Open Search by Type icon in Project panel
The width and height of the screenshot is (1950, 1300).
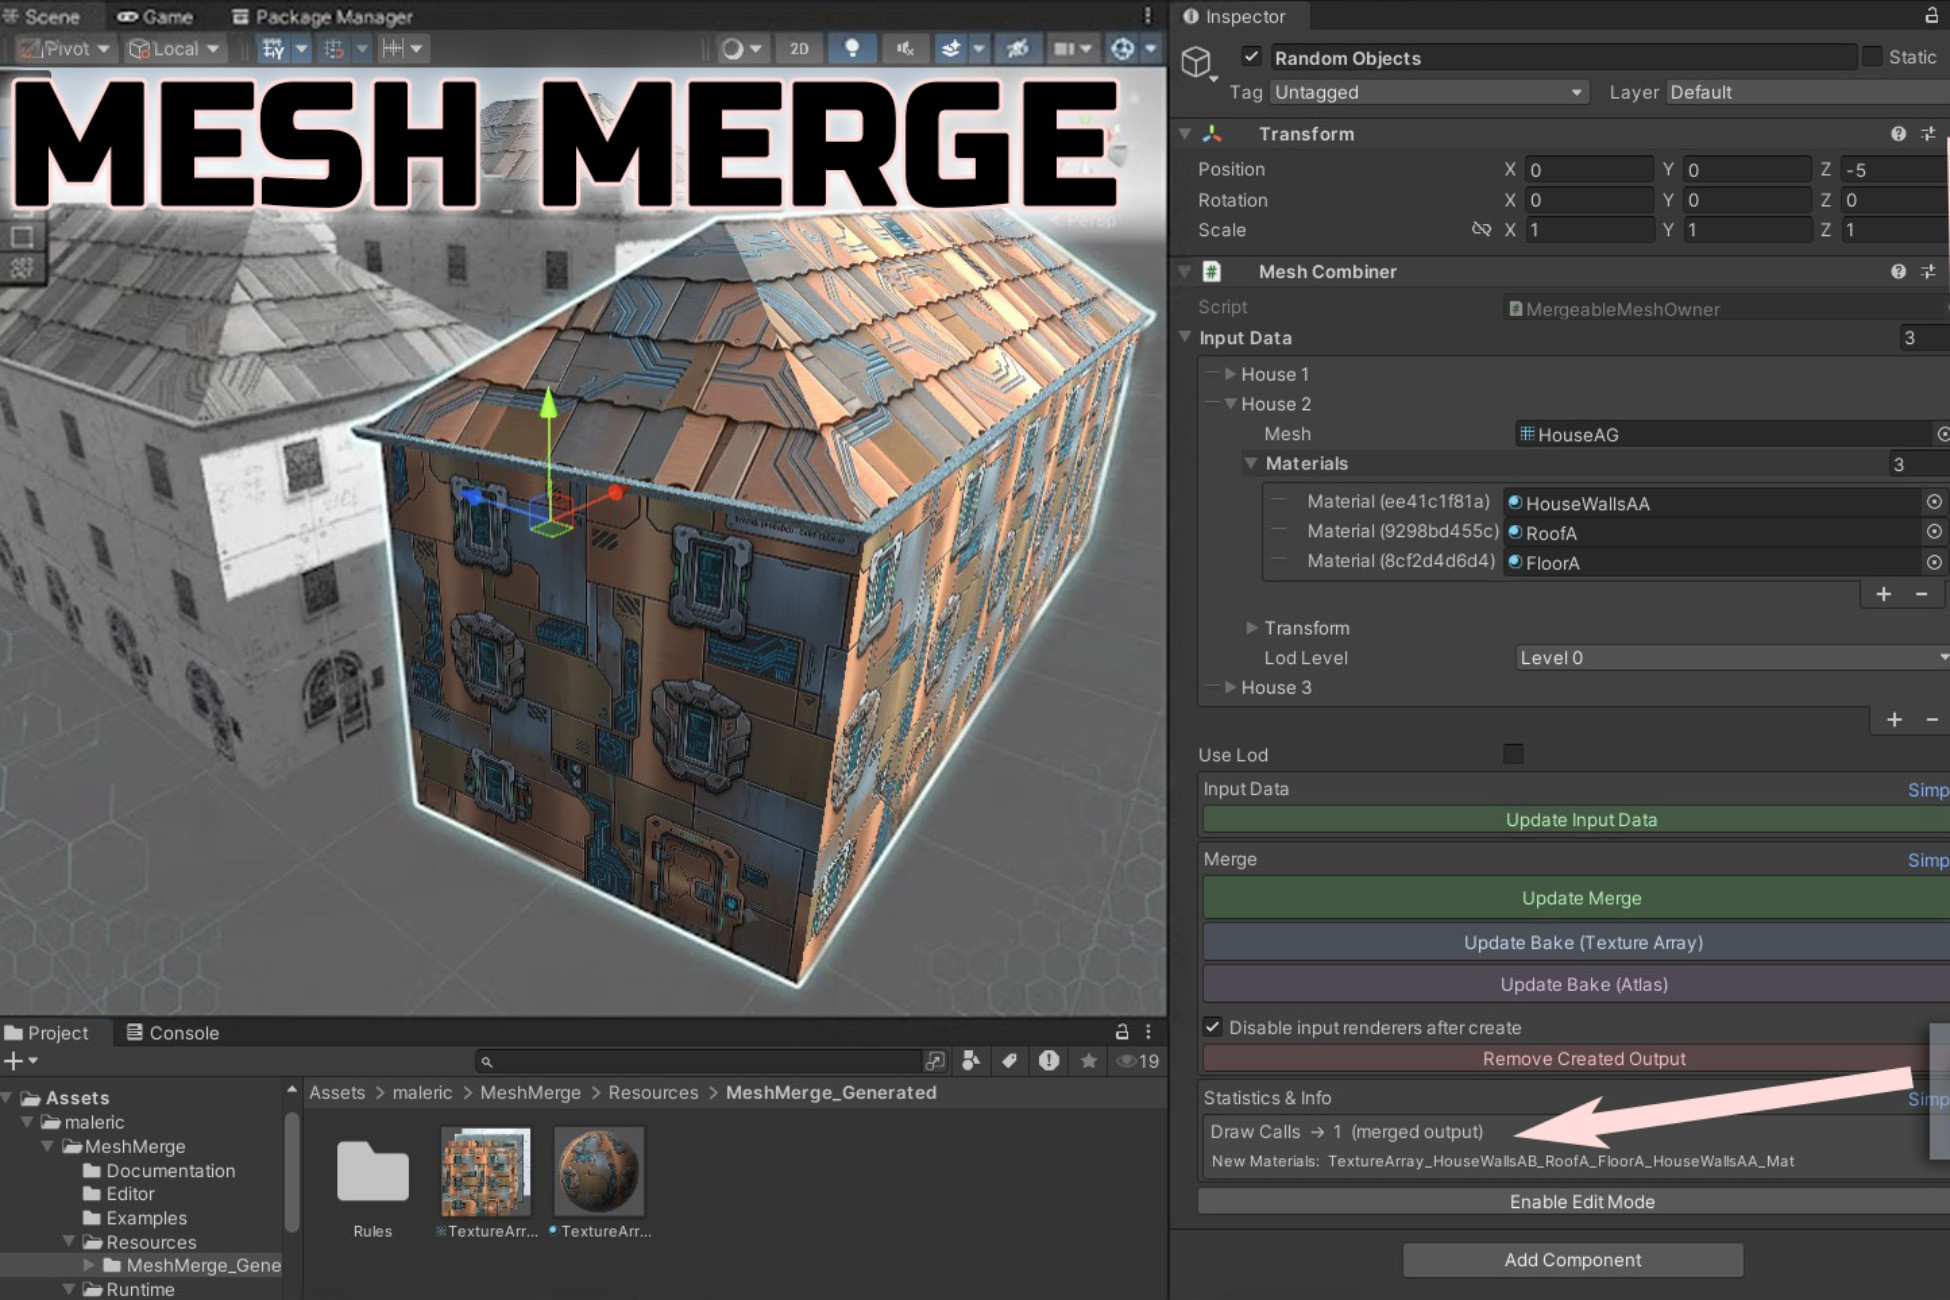point(970,1061)
